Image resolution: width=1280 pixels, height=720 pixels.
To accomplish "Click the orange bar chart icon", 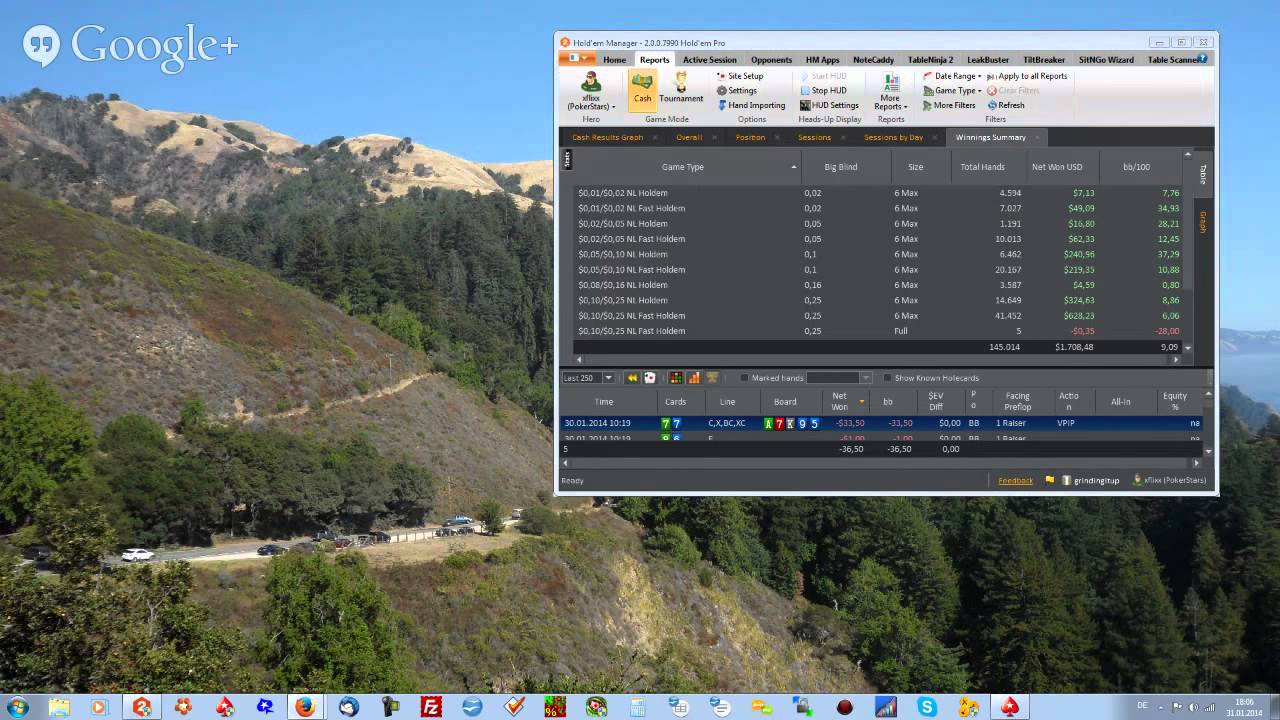I will [694, 378].
